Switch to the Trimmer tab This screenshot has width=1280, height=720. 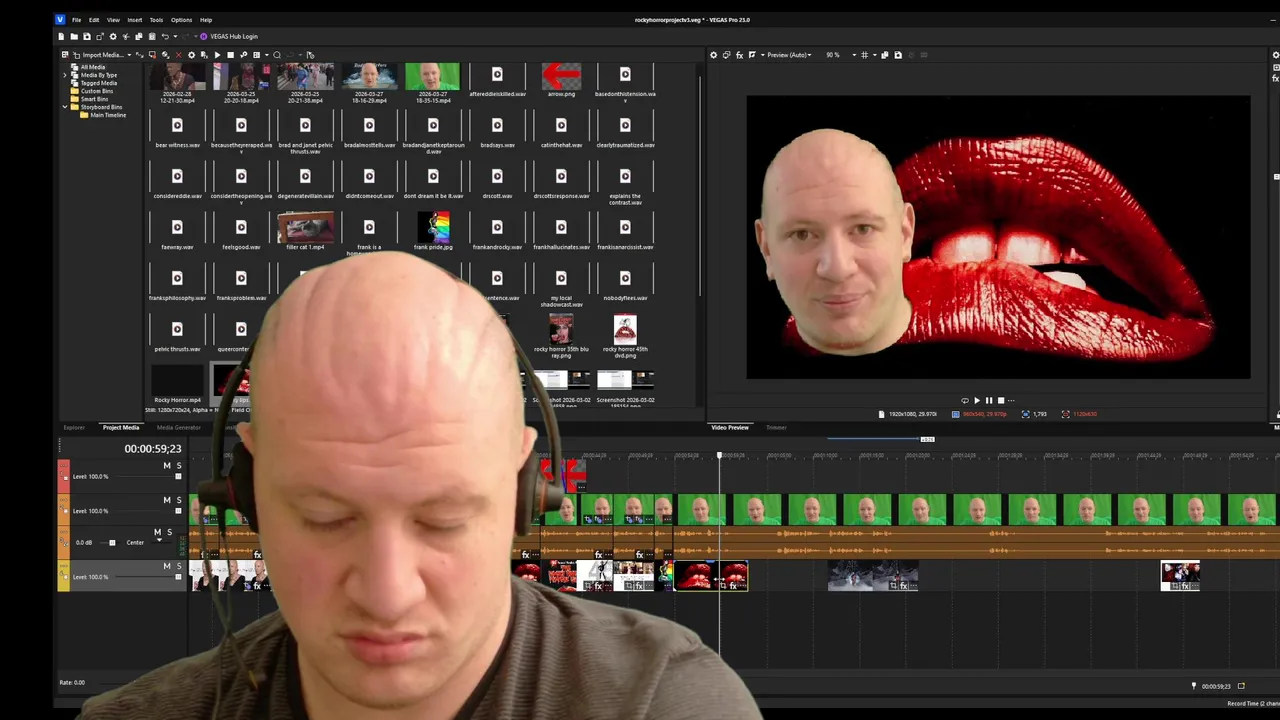[776, 428]
